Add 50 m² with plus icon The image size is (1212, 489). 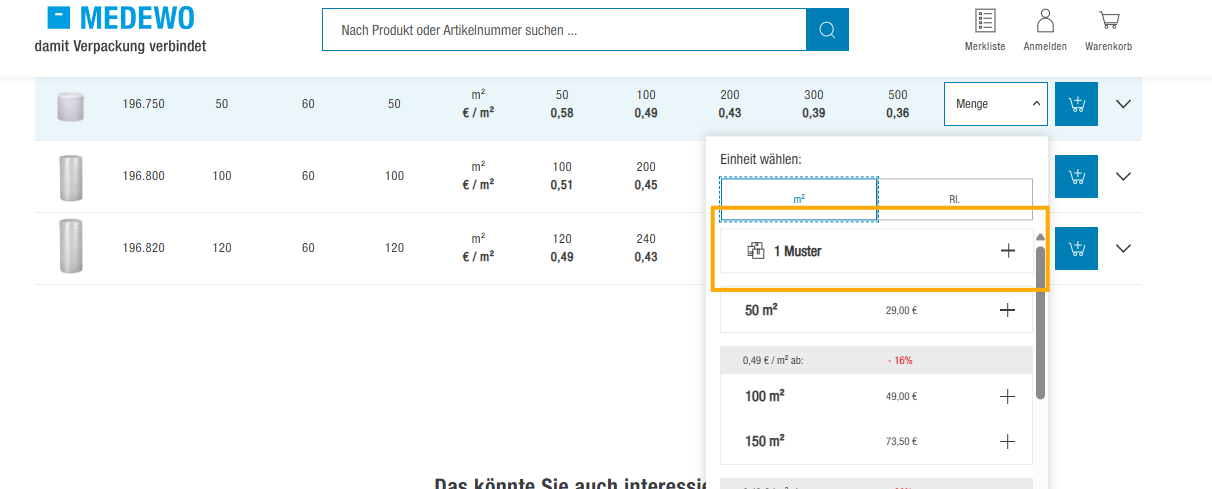(1008, 310)
